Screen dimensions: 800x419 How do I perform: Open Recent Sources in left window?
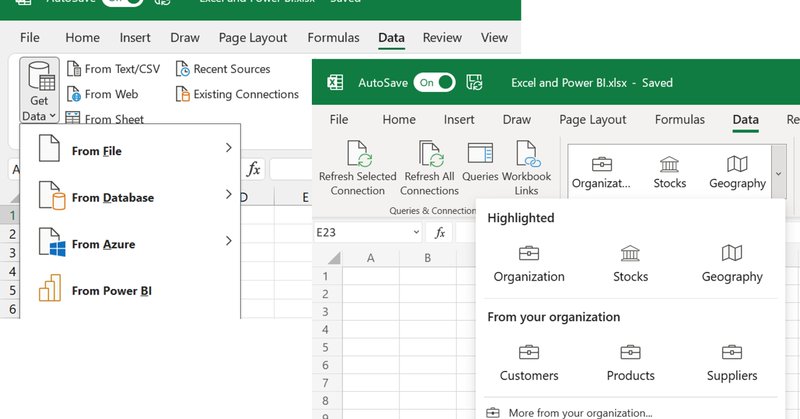[x=223, y=68]
